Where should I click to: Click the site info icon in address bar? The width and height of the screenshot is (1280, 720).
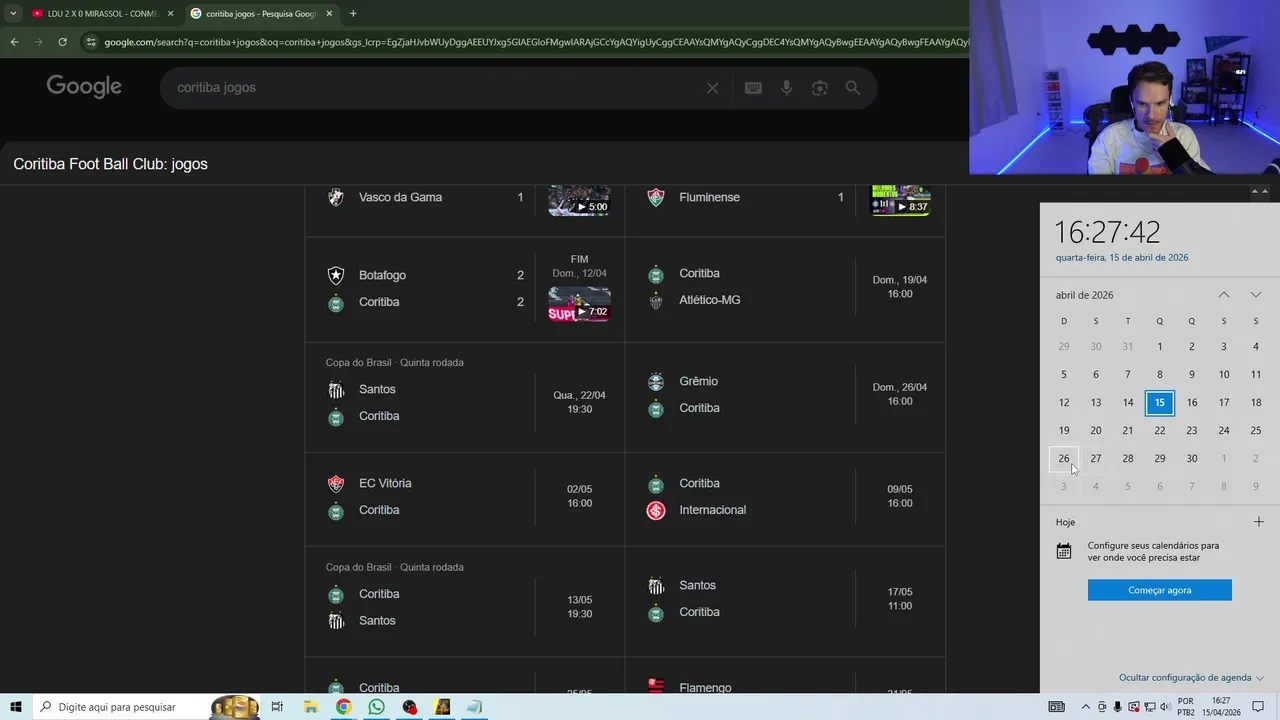(x=91, y=42)
